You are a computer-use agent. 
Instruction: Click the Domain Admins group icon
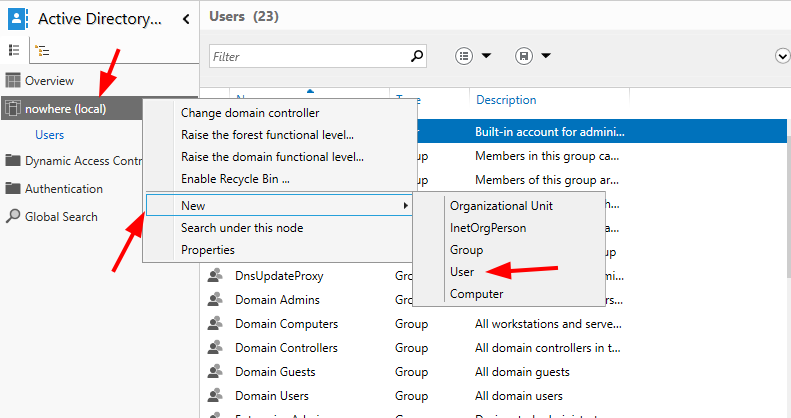(215, 299)
